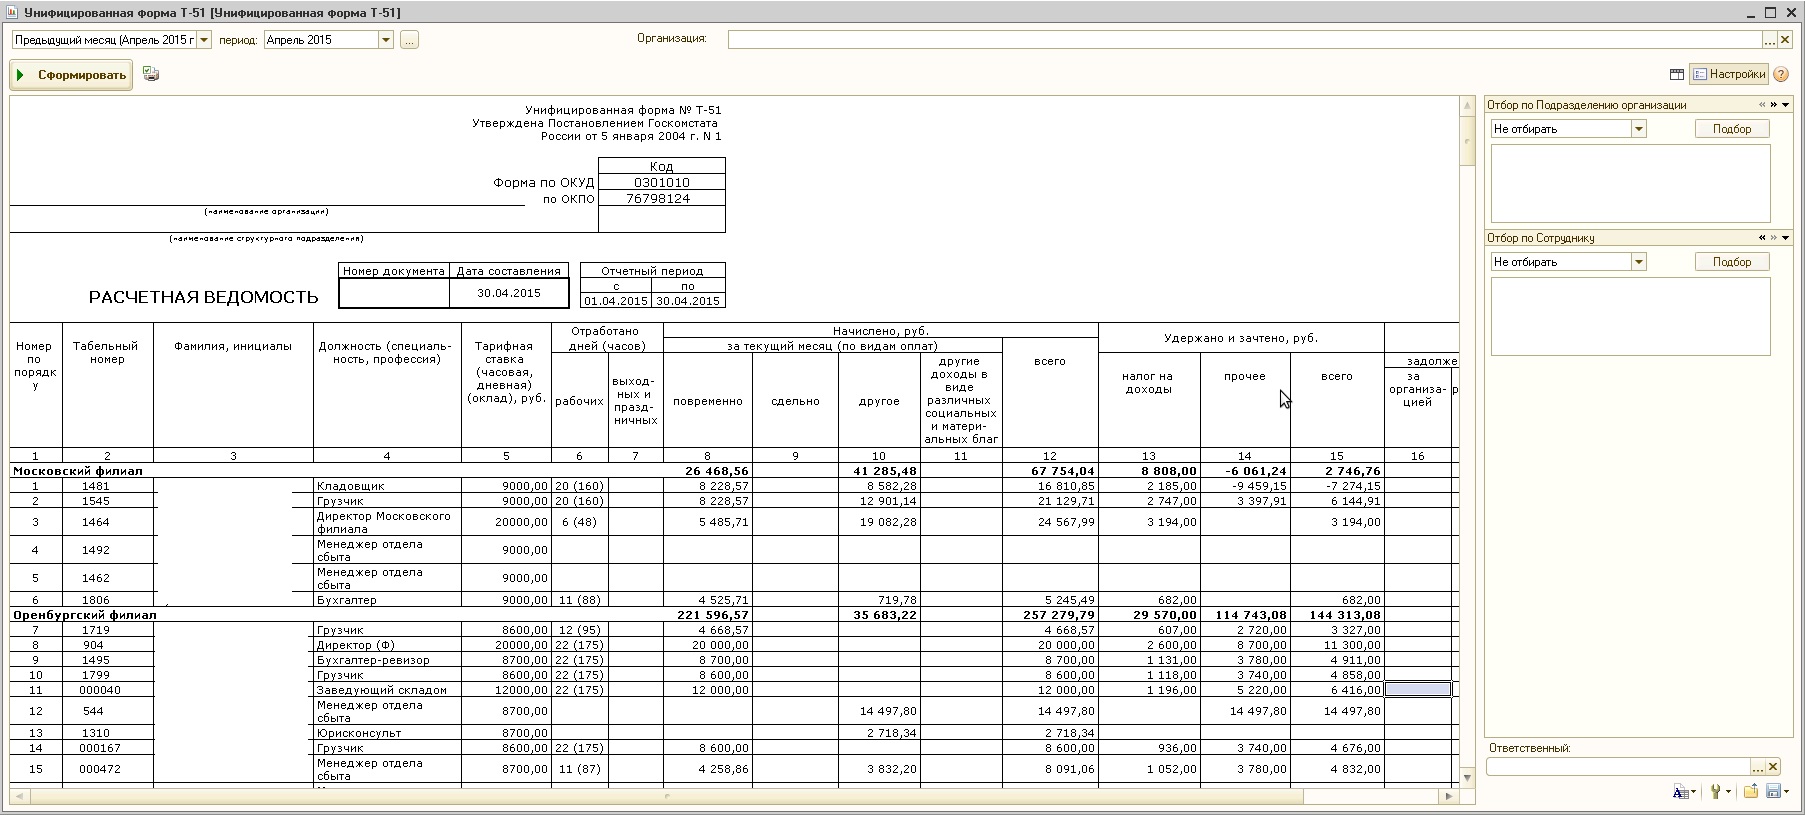The image size is (1805, 815).
Task: Toggle the Настройки settings panel button
Action: 1729,74
